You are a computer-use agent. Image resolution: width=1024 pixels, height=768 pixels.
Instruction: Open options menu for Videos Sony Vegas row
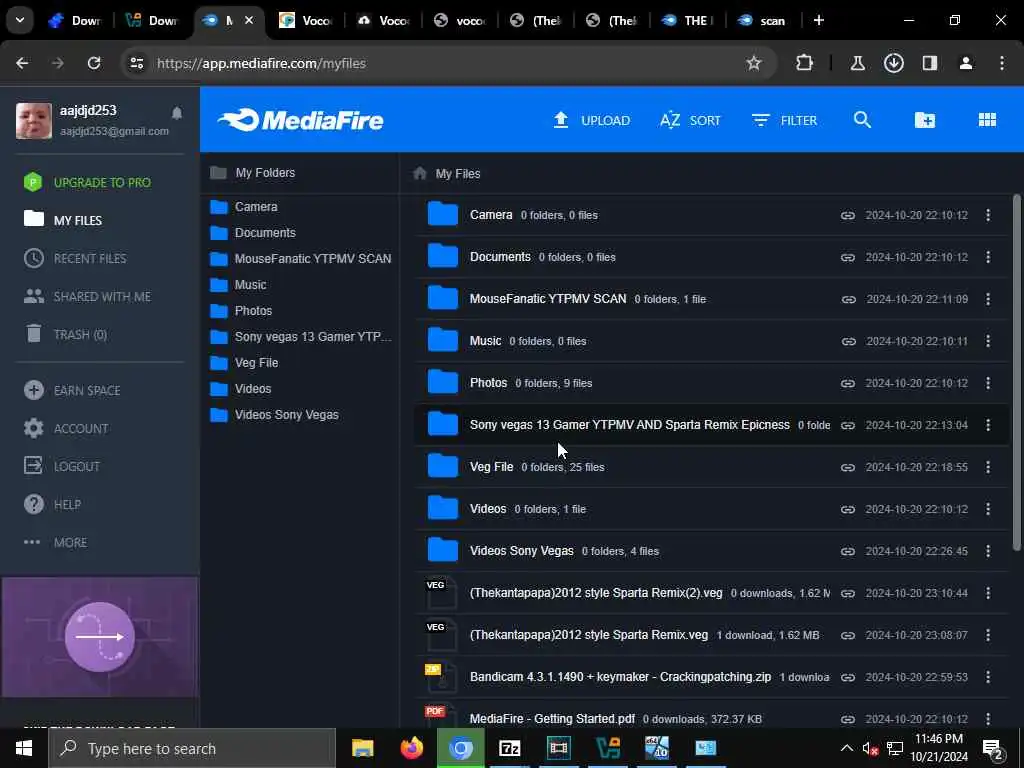click(x=988, y=551)
